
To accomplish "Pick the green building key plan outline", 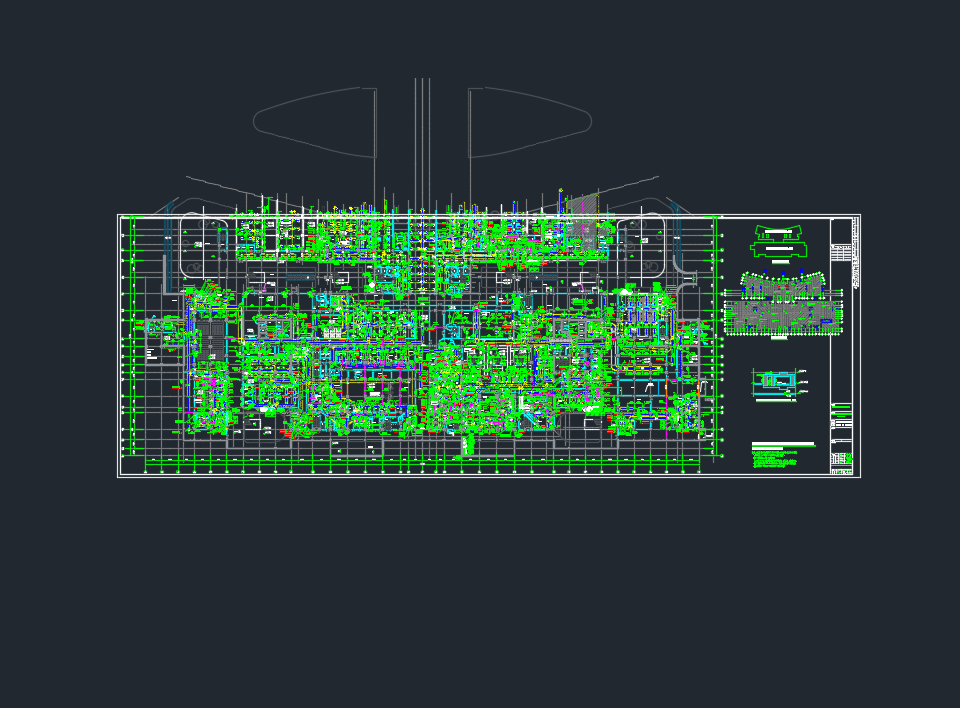I will (778, 241).
